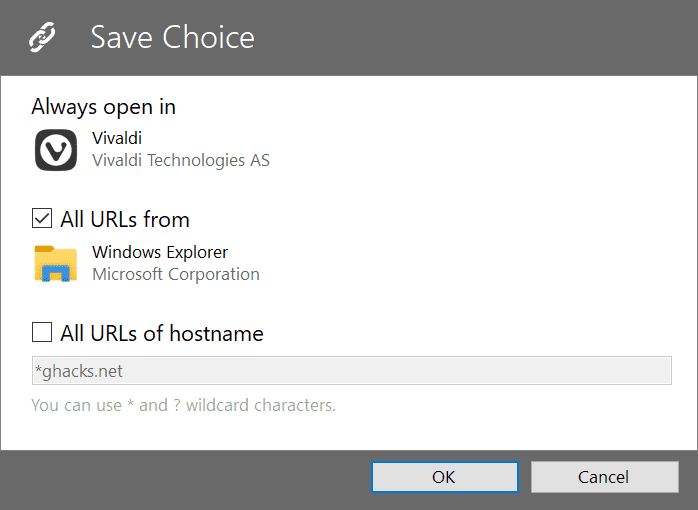Click the Save Choice title text
This screenshot has width=698, height=510.
[x=173, y=37]
